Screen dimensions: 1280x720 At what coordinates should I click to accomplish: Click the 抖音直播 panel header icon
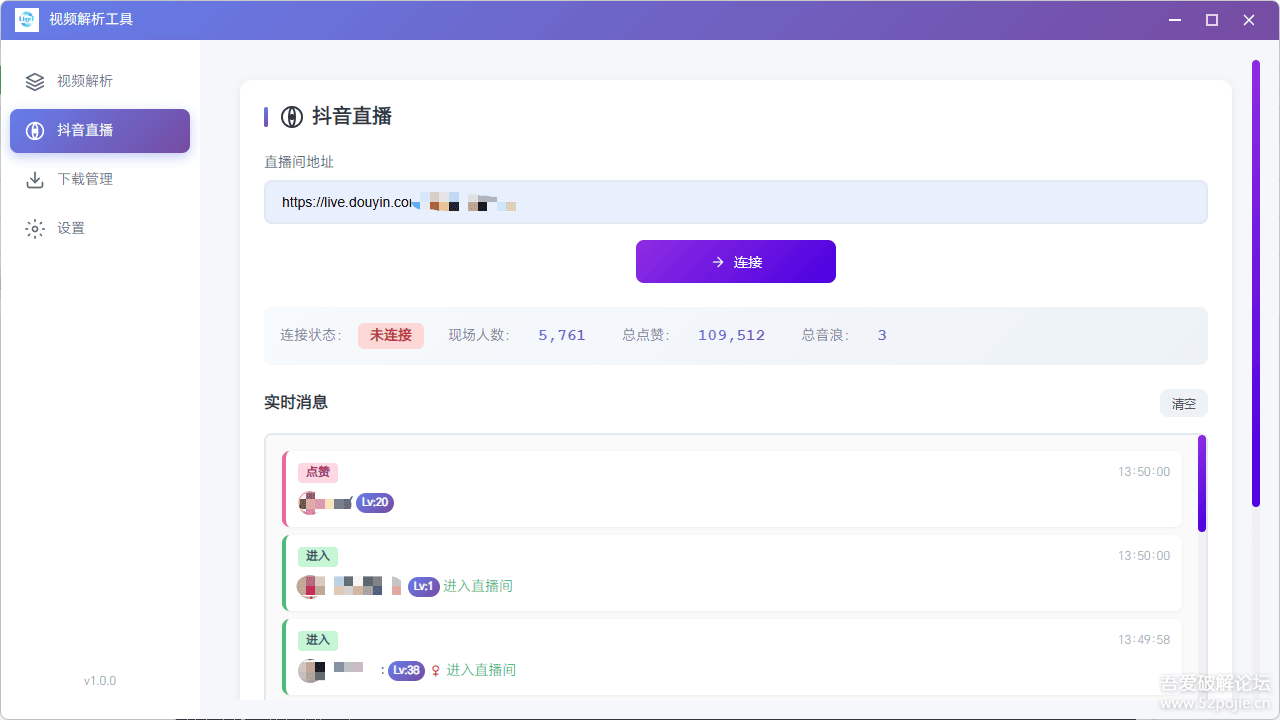pyautogui.click(x=290, y=116)
